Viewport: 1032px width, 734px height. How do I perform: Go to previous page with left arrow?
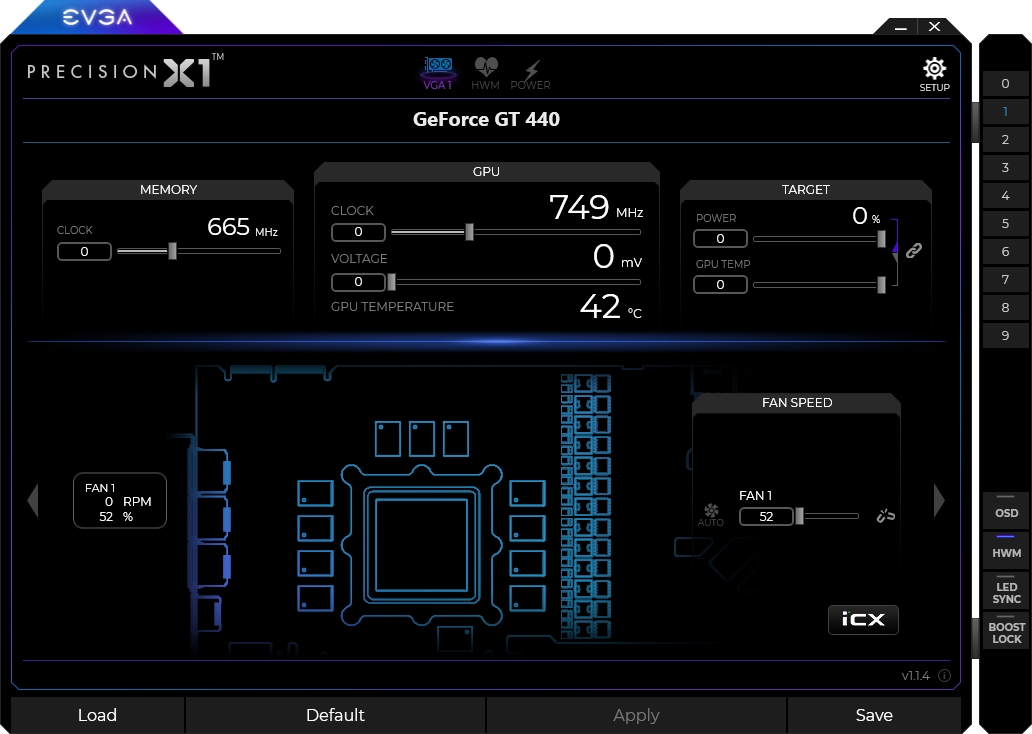coord(33,501)
